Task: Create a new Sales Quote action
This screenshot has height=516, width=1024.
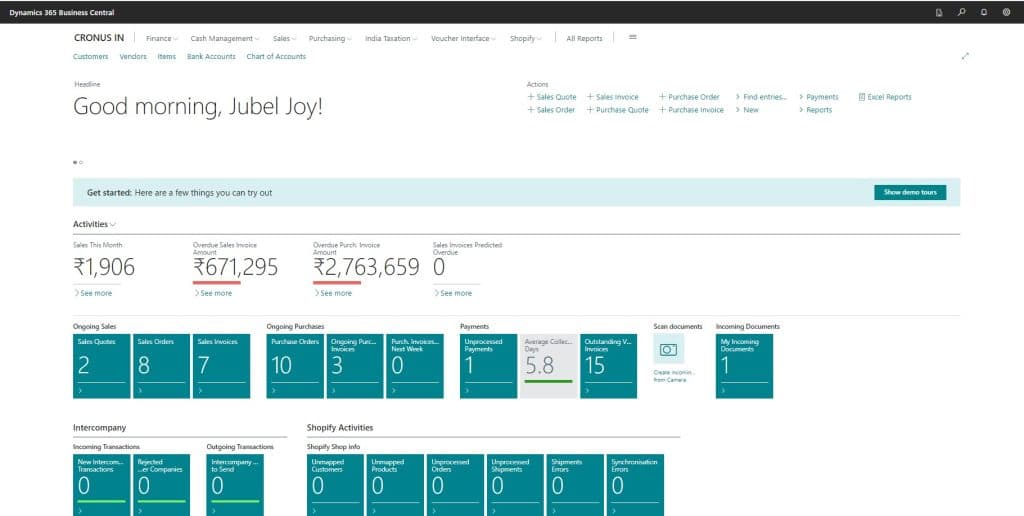Action: coord(552,97)
